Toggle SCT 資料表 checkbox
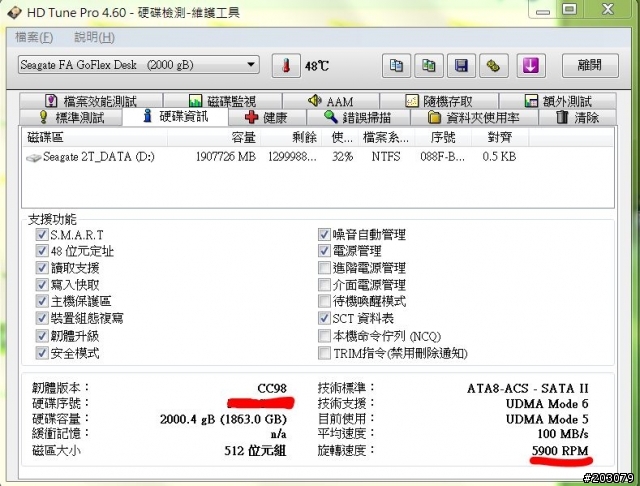 (324, 318)
